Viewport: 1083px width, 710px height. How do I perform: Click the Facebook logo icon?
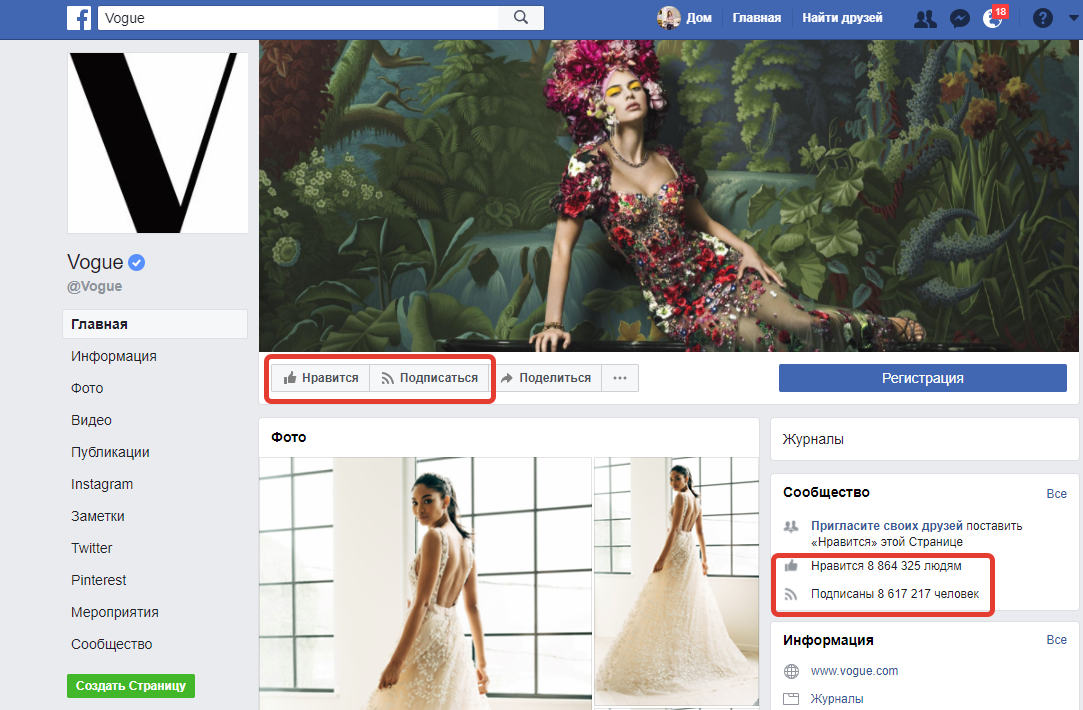coord(79,18)
